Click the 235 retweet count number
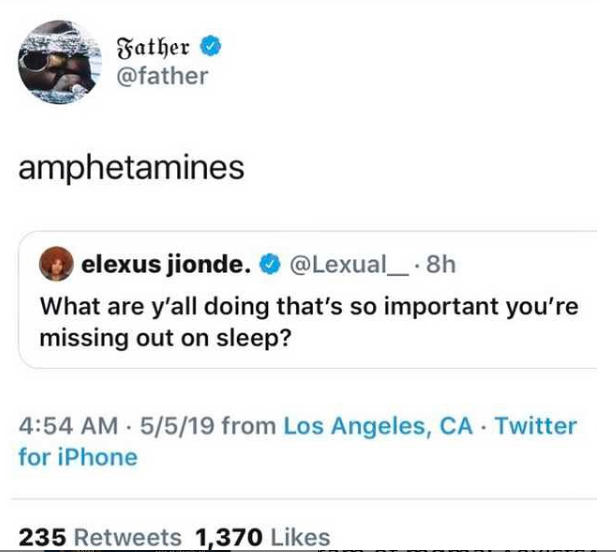 click(x=42, y=537)
